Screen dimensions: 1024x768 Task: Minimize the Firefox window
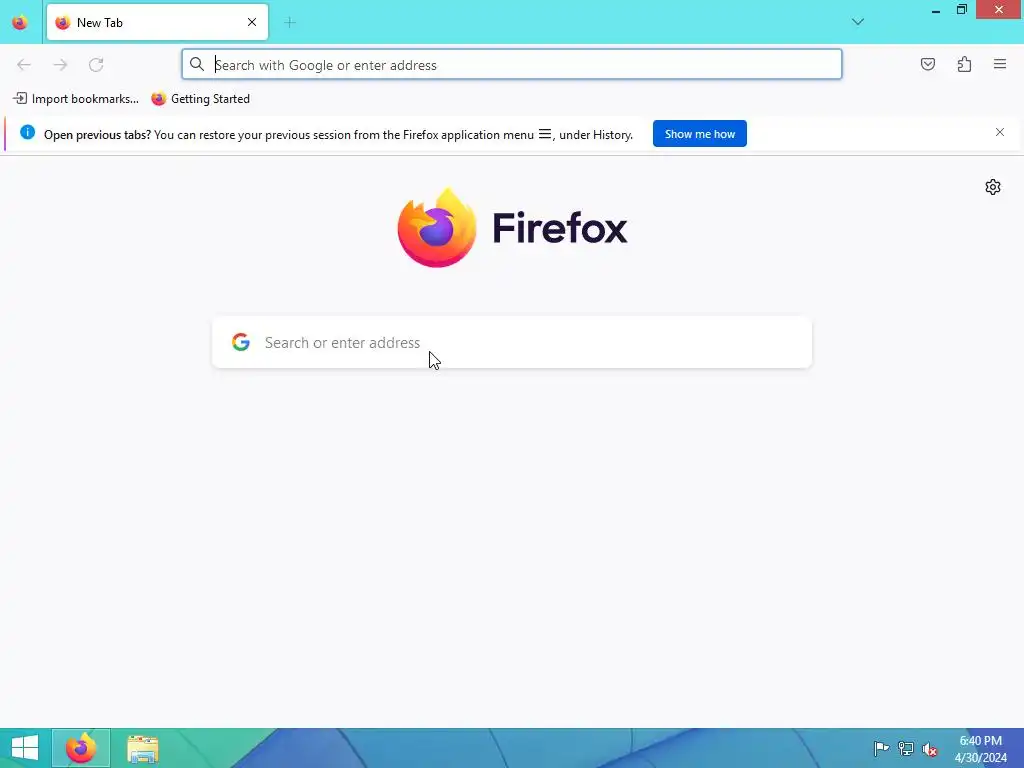tap(936, 10)
